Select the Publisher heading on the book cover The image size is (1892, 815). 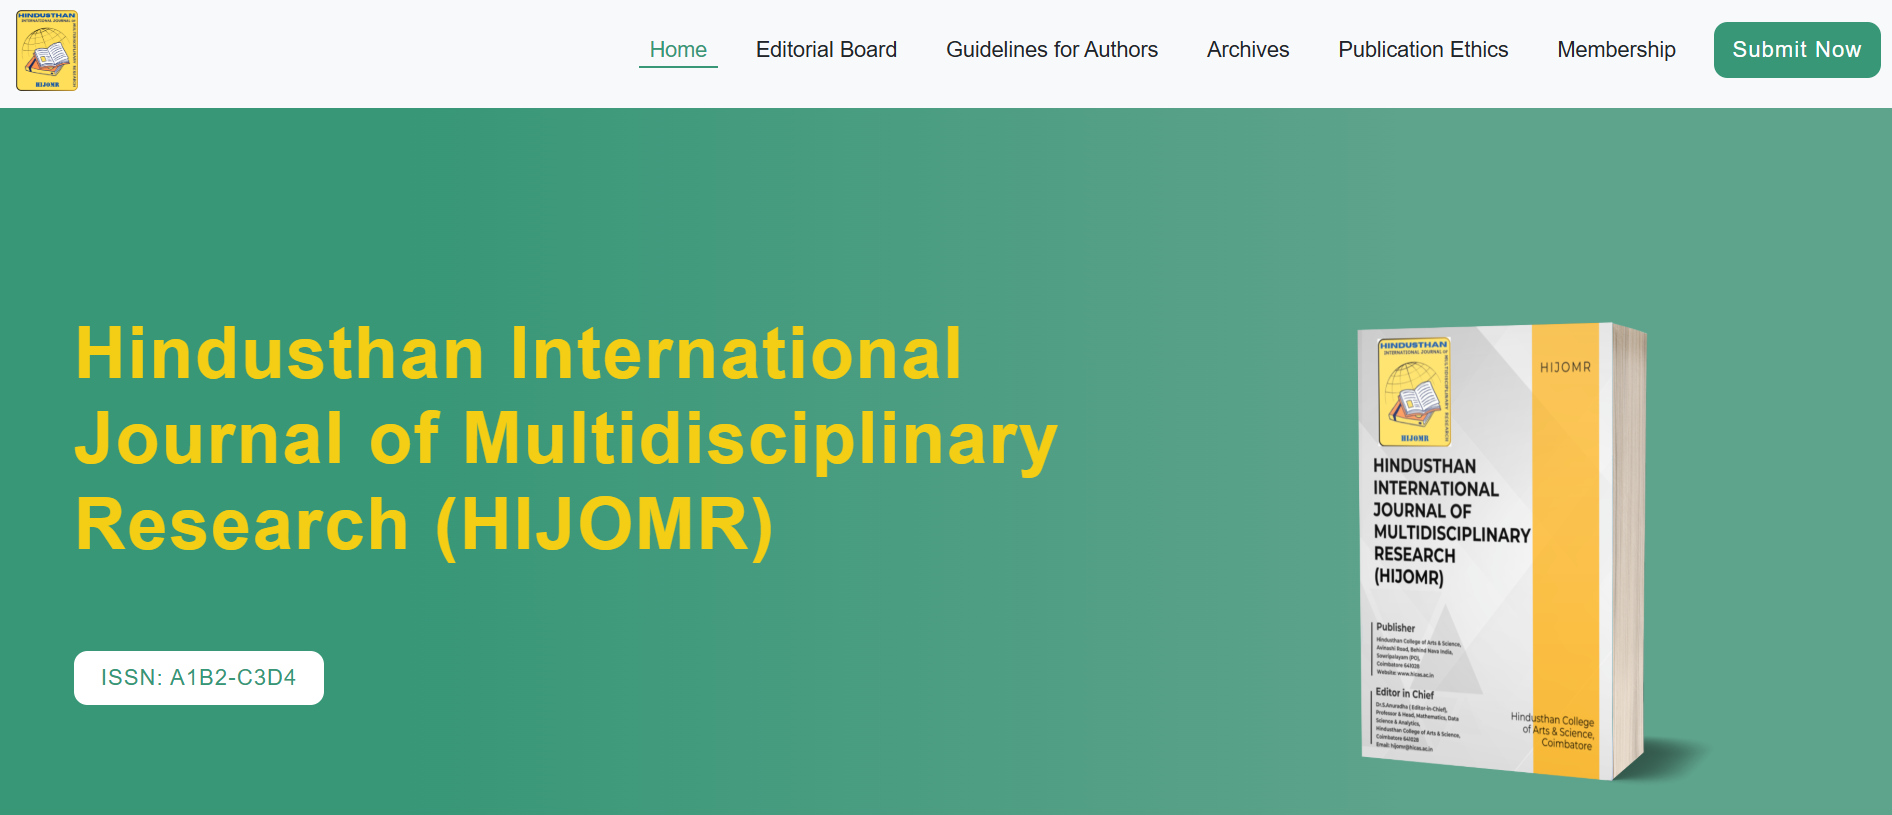point(1395,628)
